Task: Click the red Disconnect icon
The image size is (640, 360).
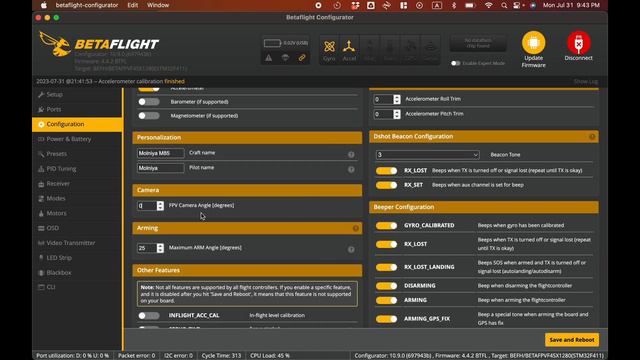Action: [x=578, y=42]
